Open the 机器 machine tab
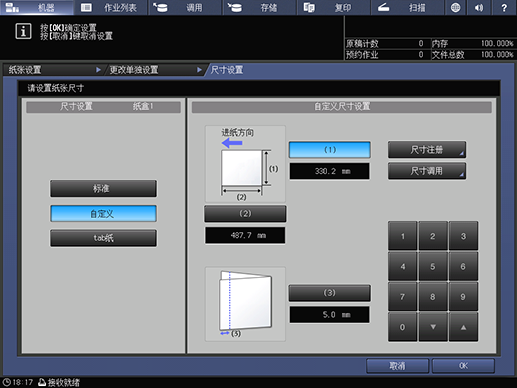The width and height of the screenshot is (517, 388). click(x=37, y=7)
